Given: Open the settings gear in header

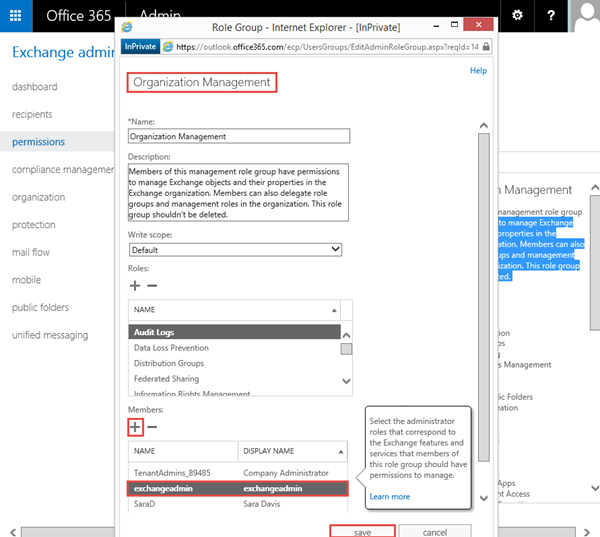Looking at the screenshot, I should (517, 16).
